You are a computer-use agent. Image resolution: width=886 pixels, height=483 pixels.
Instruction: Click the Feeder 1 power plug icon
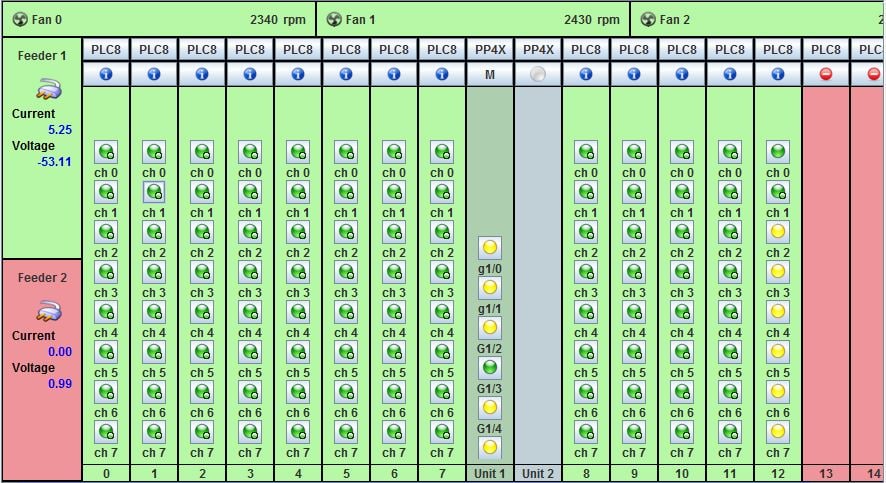49,89
